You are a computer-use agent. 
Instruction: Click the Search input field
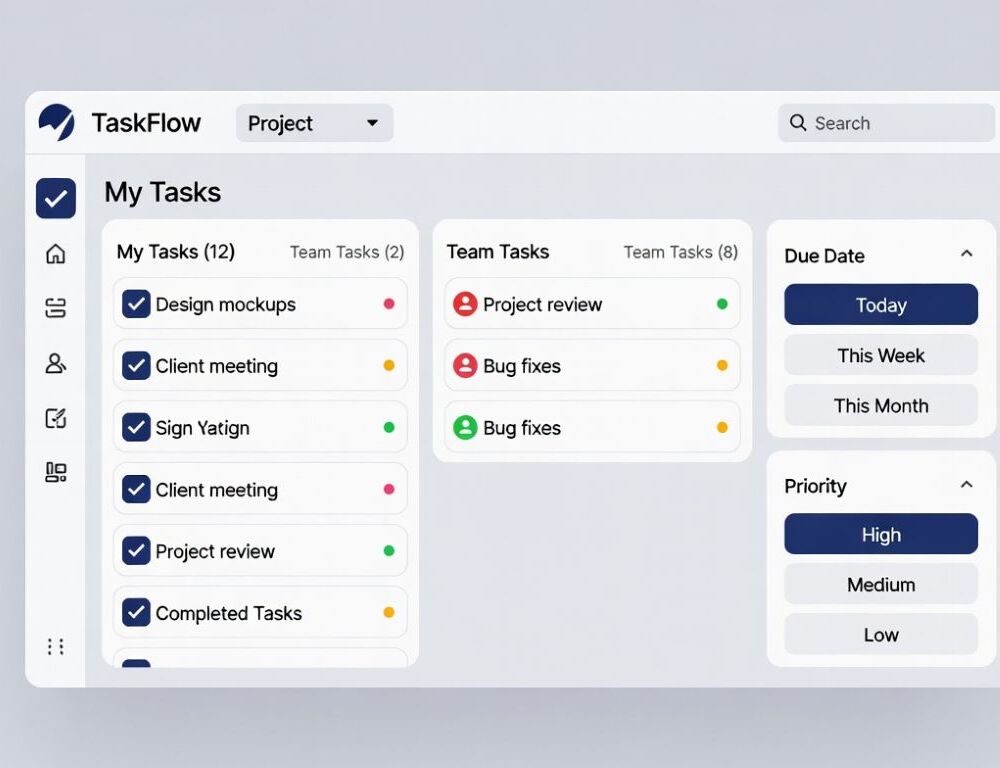coord(886,123)
